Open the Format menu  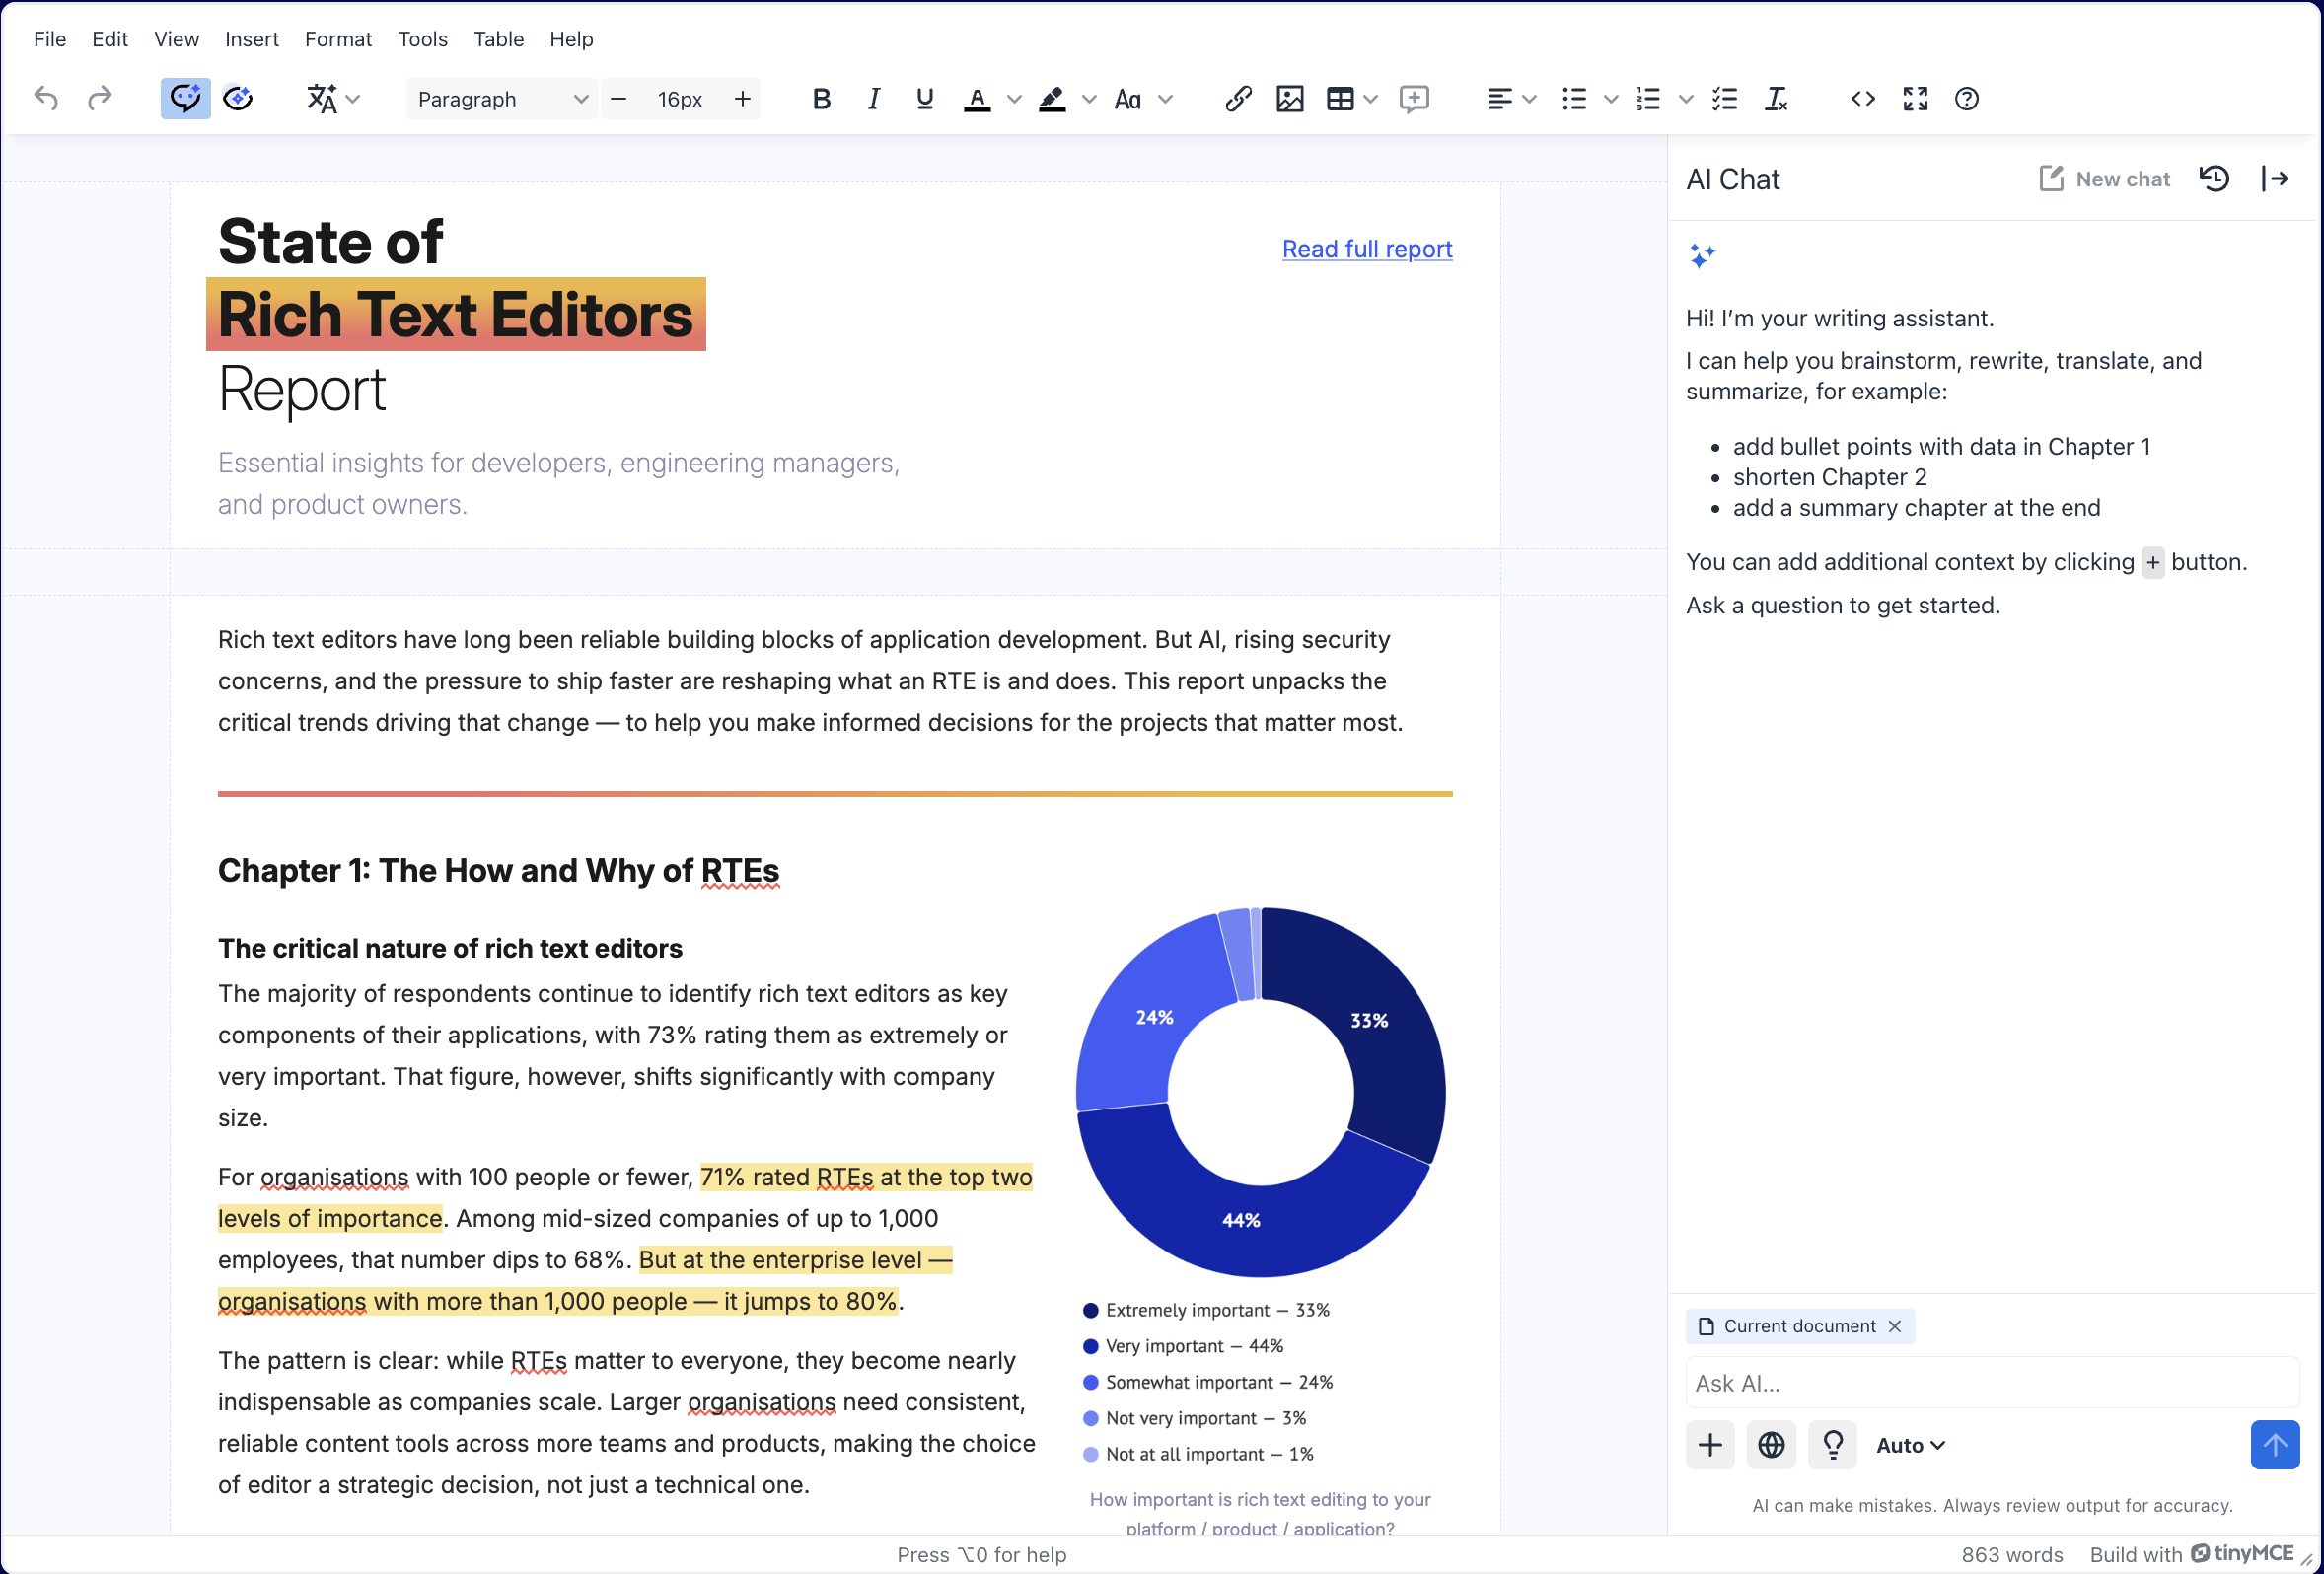[339, 39]
